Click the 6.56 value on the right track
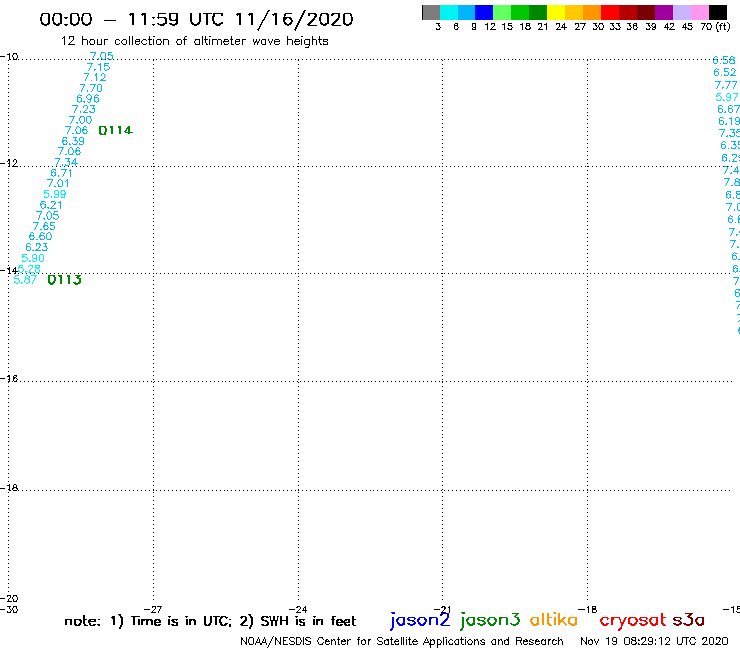The image size is (740, 650). pyautogui.click(x=724, y=60)
